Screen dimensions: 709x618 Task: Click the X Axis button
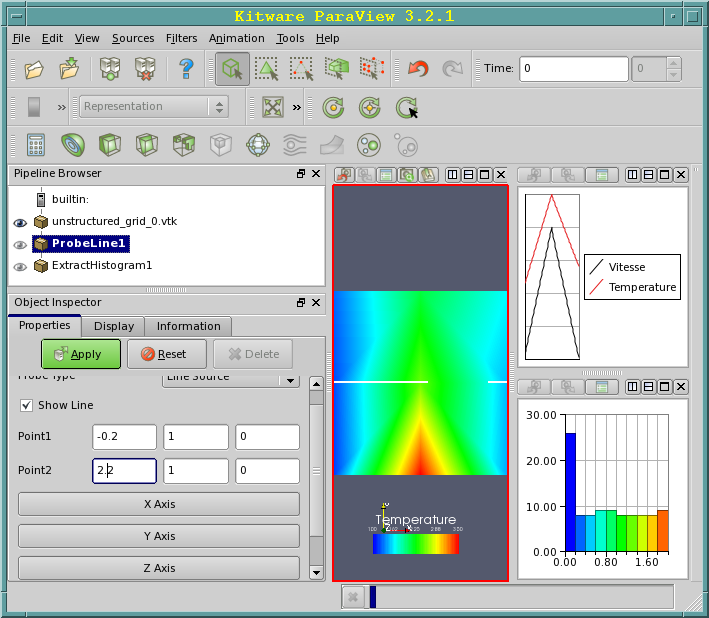pyautogui.click(x=159, y=504)
